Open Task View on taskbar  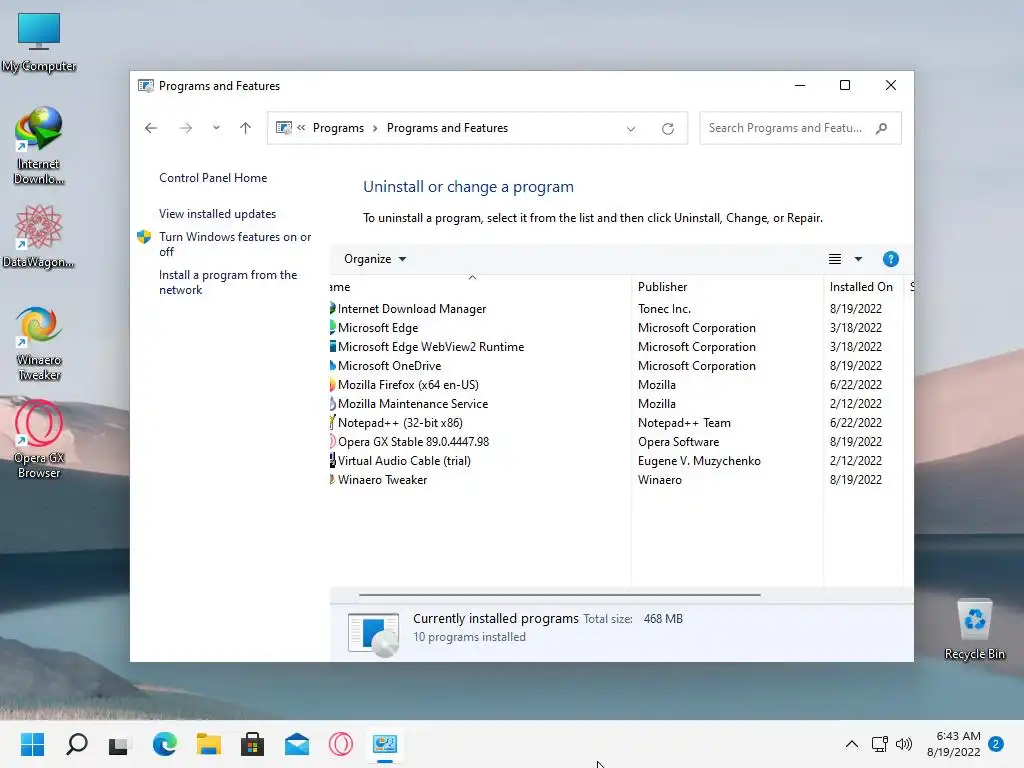(119, 744)
